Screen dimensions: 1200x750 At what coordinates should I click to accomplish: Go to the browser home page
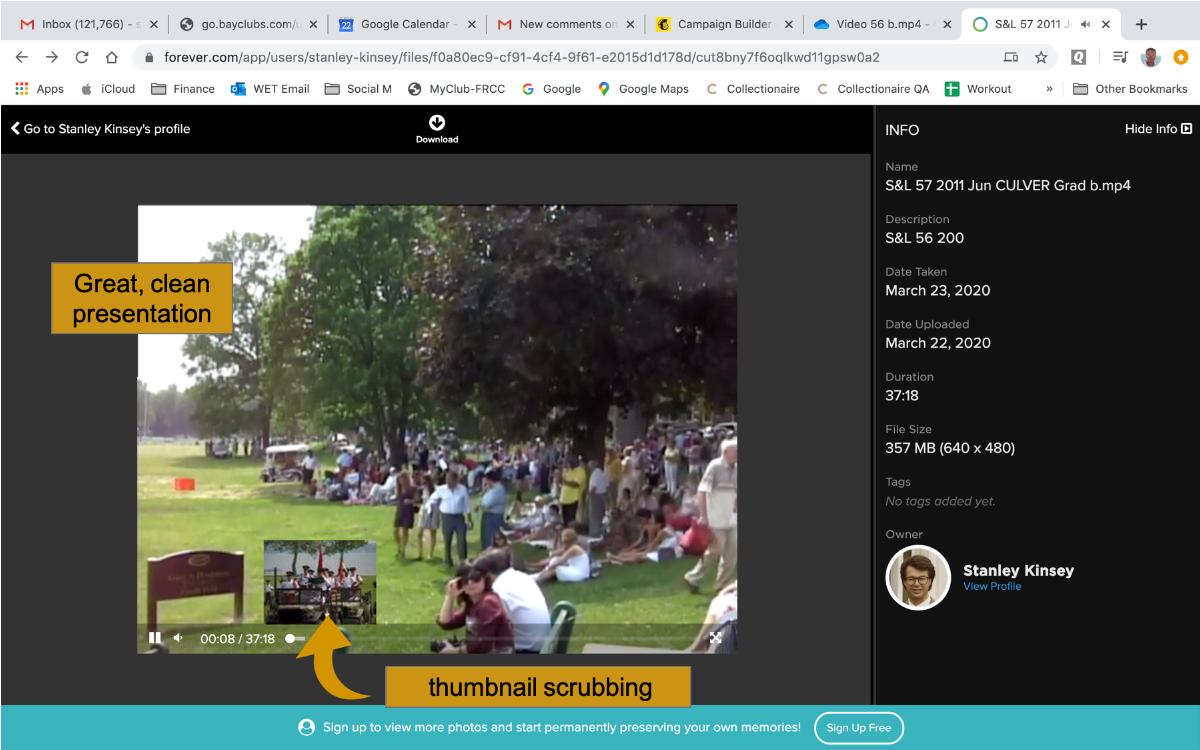pos(112,58)
